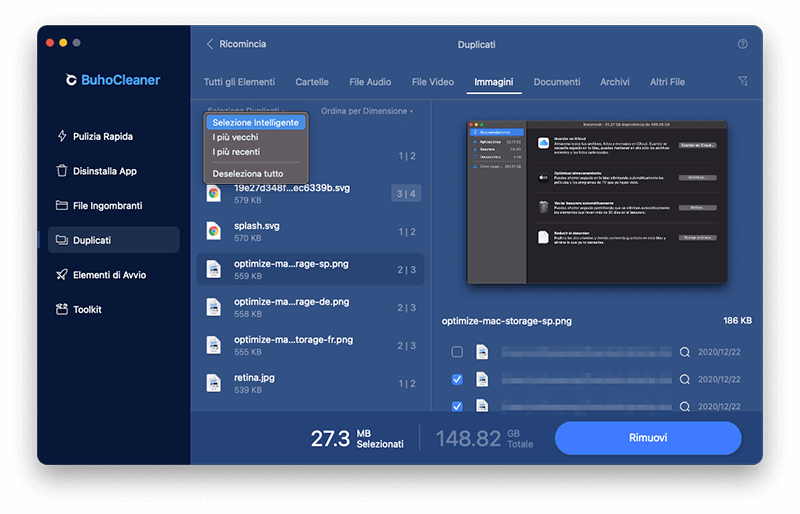
Task: Select optimize-ma...torage-fr.png row
Action: tap(310, 345)
